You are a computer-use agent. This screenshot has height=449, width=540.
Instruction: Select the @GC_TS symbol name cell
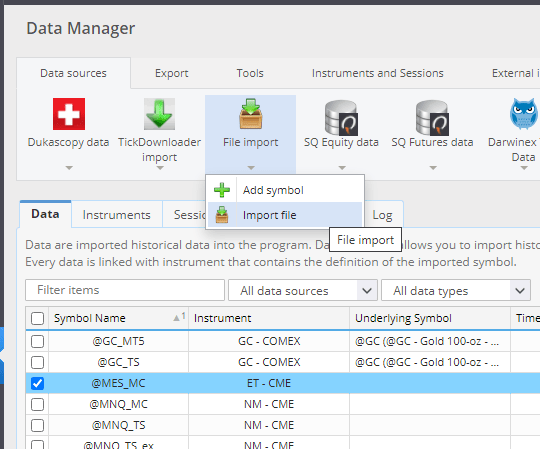click(x=118, y=362)
